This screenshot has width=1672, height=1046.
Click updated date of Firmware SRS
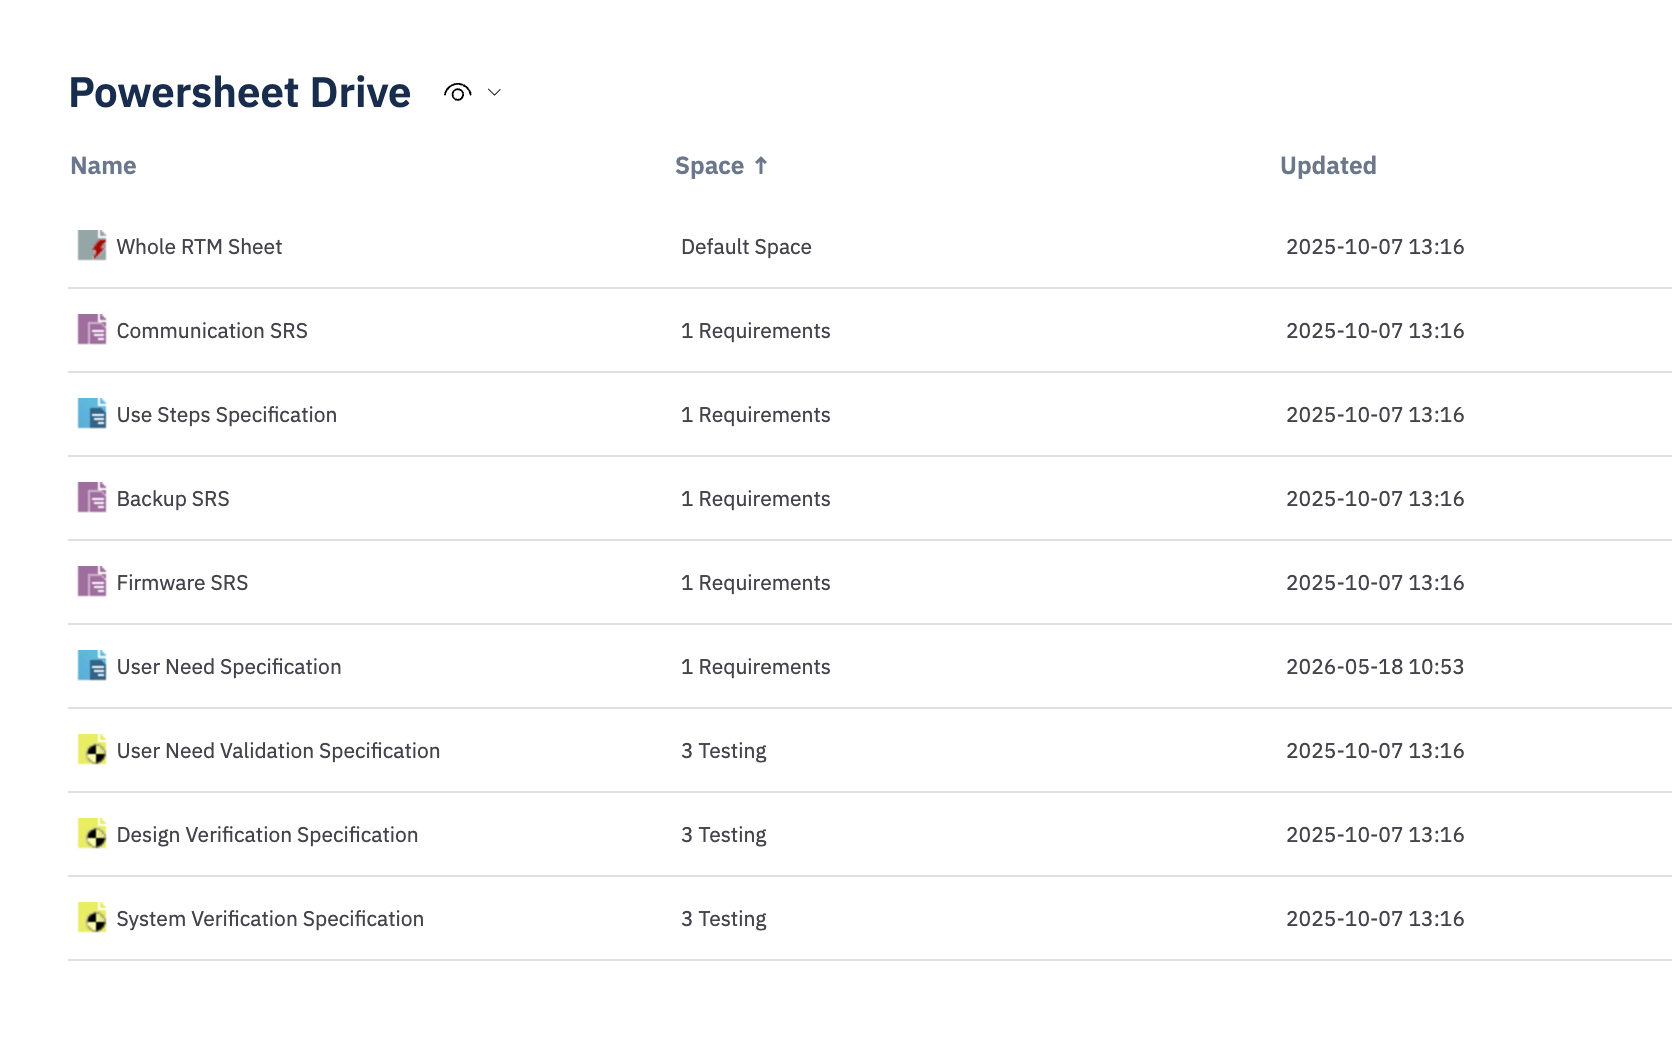tap(1375, 583)
